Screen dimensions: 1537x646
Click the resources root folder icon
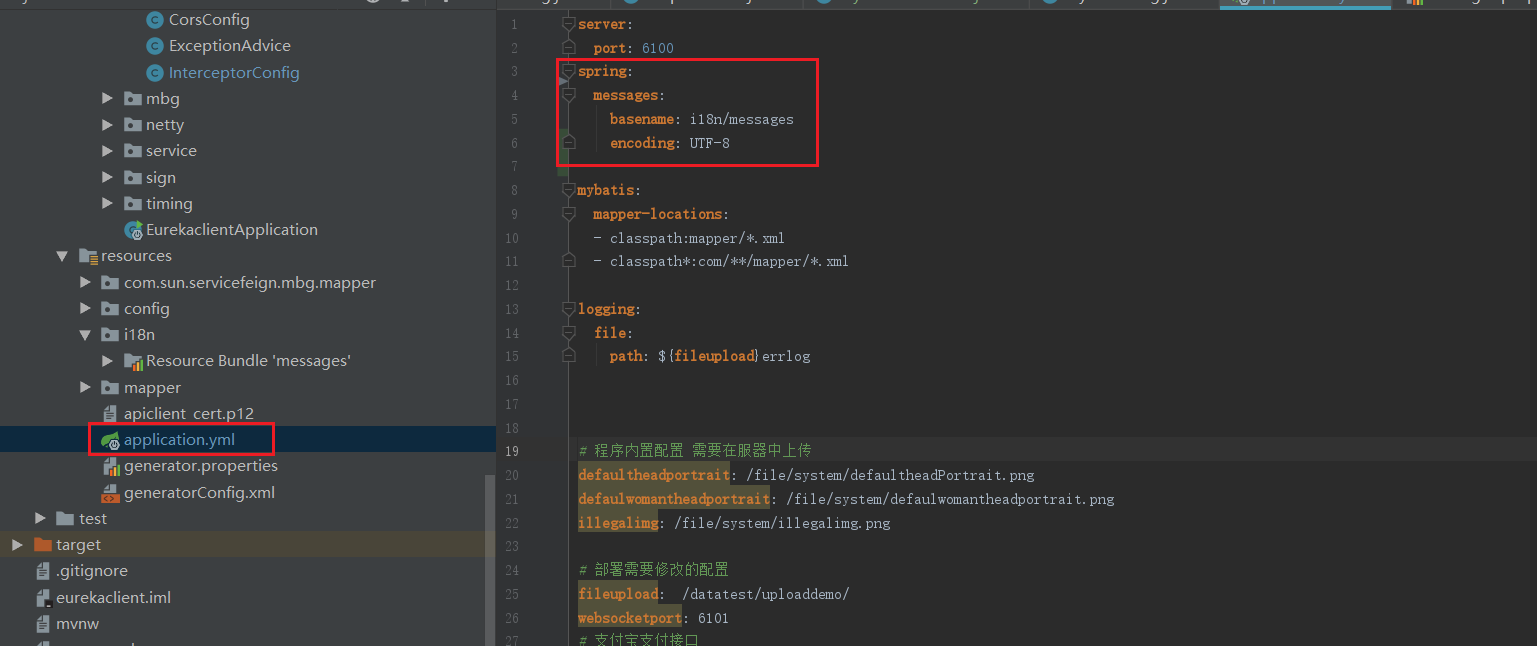(88, 256)
